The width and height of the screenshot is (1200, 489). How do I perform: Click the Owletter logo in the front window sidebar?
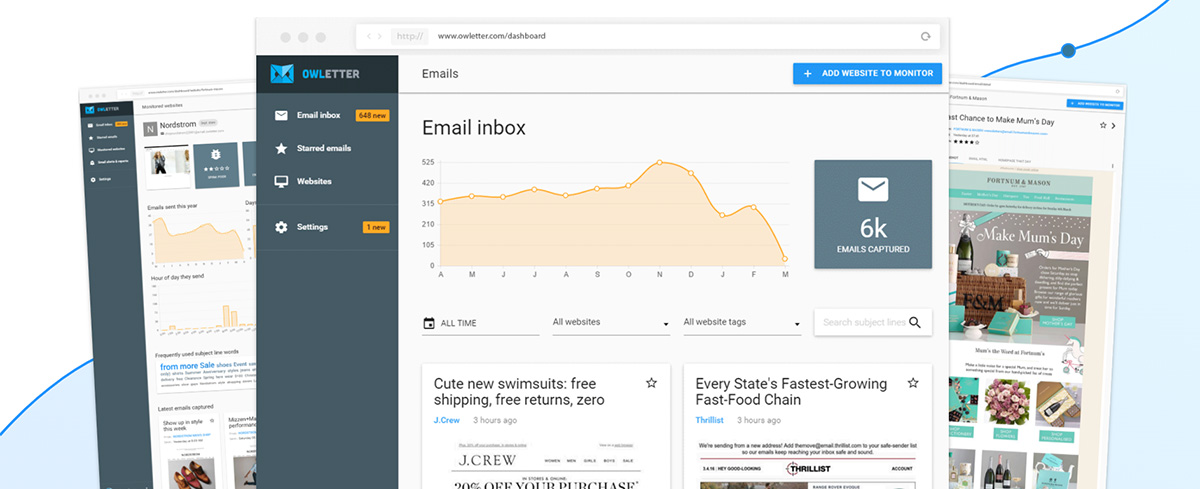click(x=314, y=74)
